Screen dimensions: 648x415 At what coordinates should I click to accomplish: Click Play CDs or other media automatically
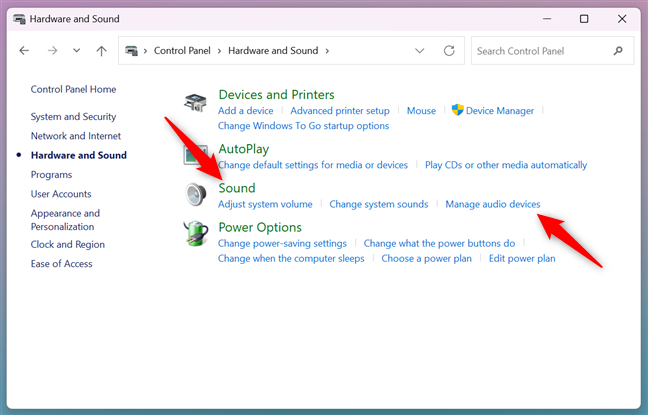[x=506, y=165]
